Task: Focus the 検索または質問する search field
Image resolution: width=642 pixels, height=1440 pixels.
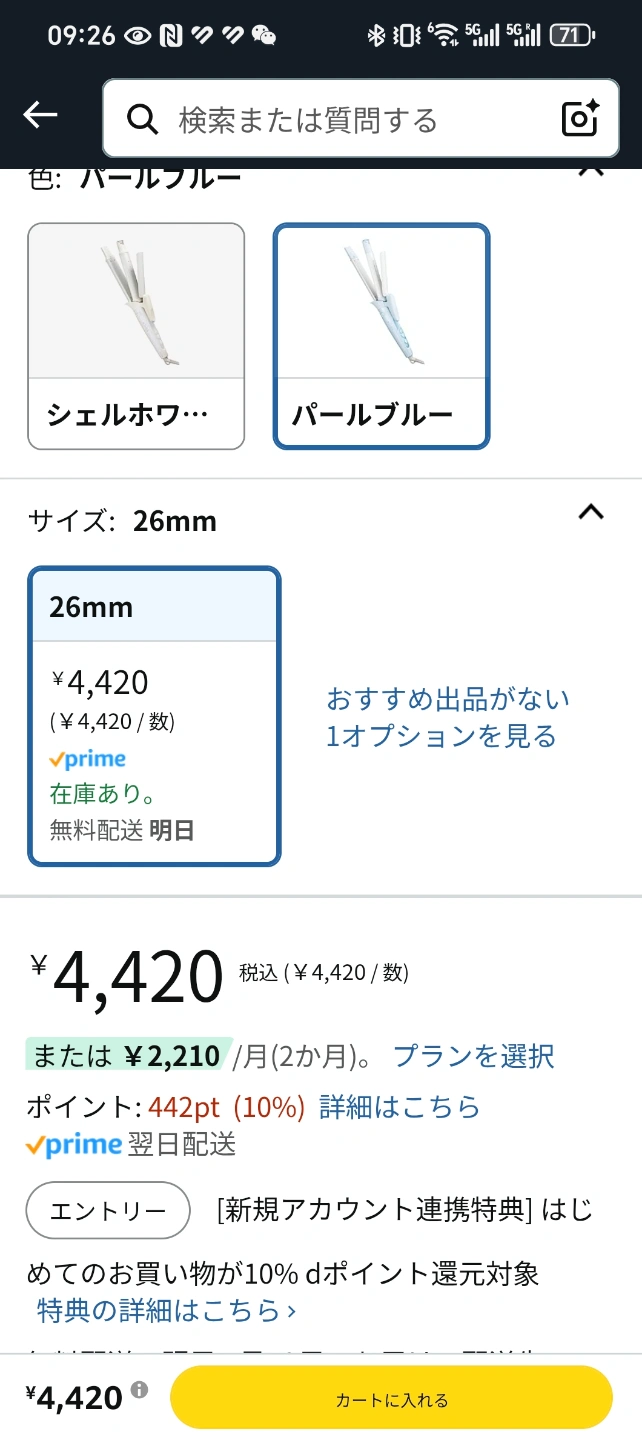Action: [361, 119]
